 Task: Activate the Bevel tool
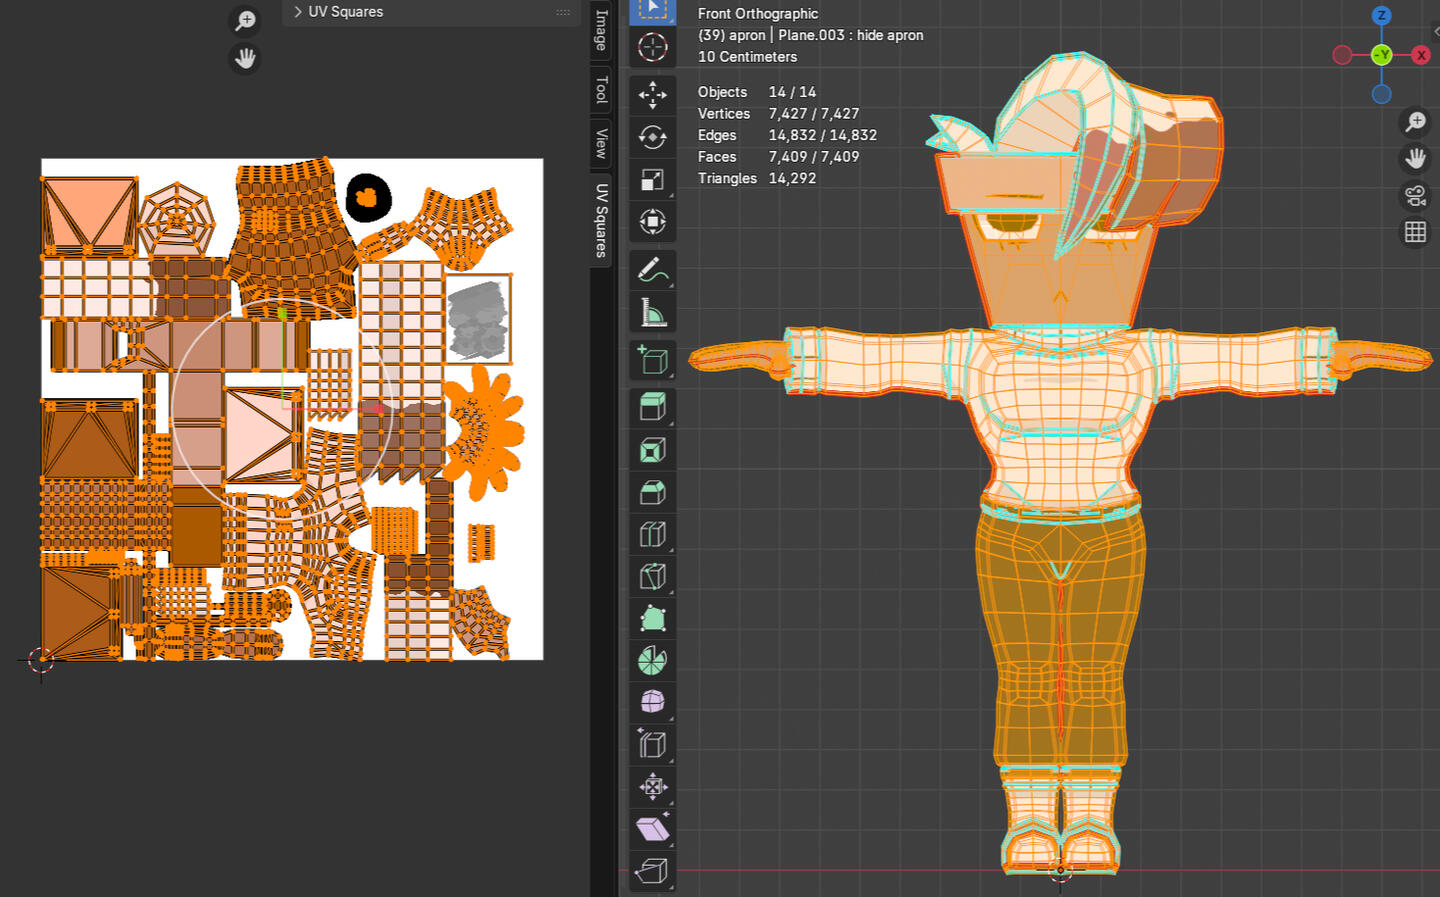pos(652,492)
